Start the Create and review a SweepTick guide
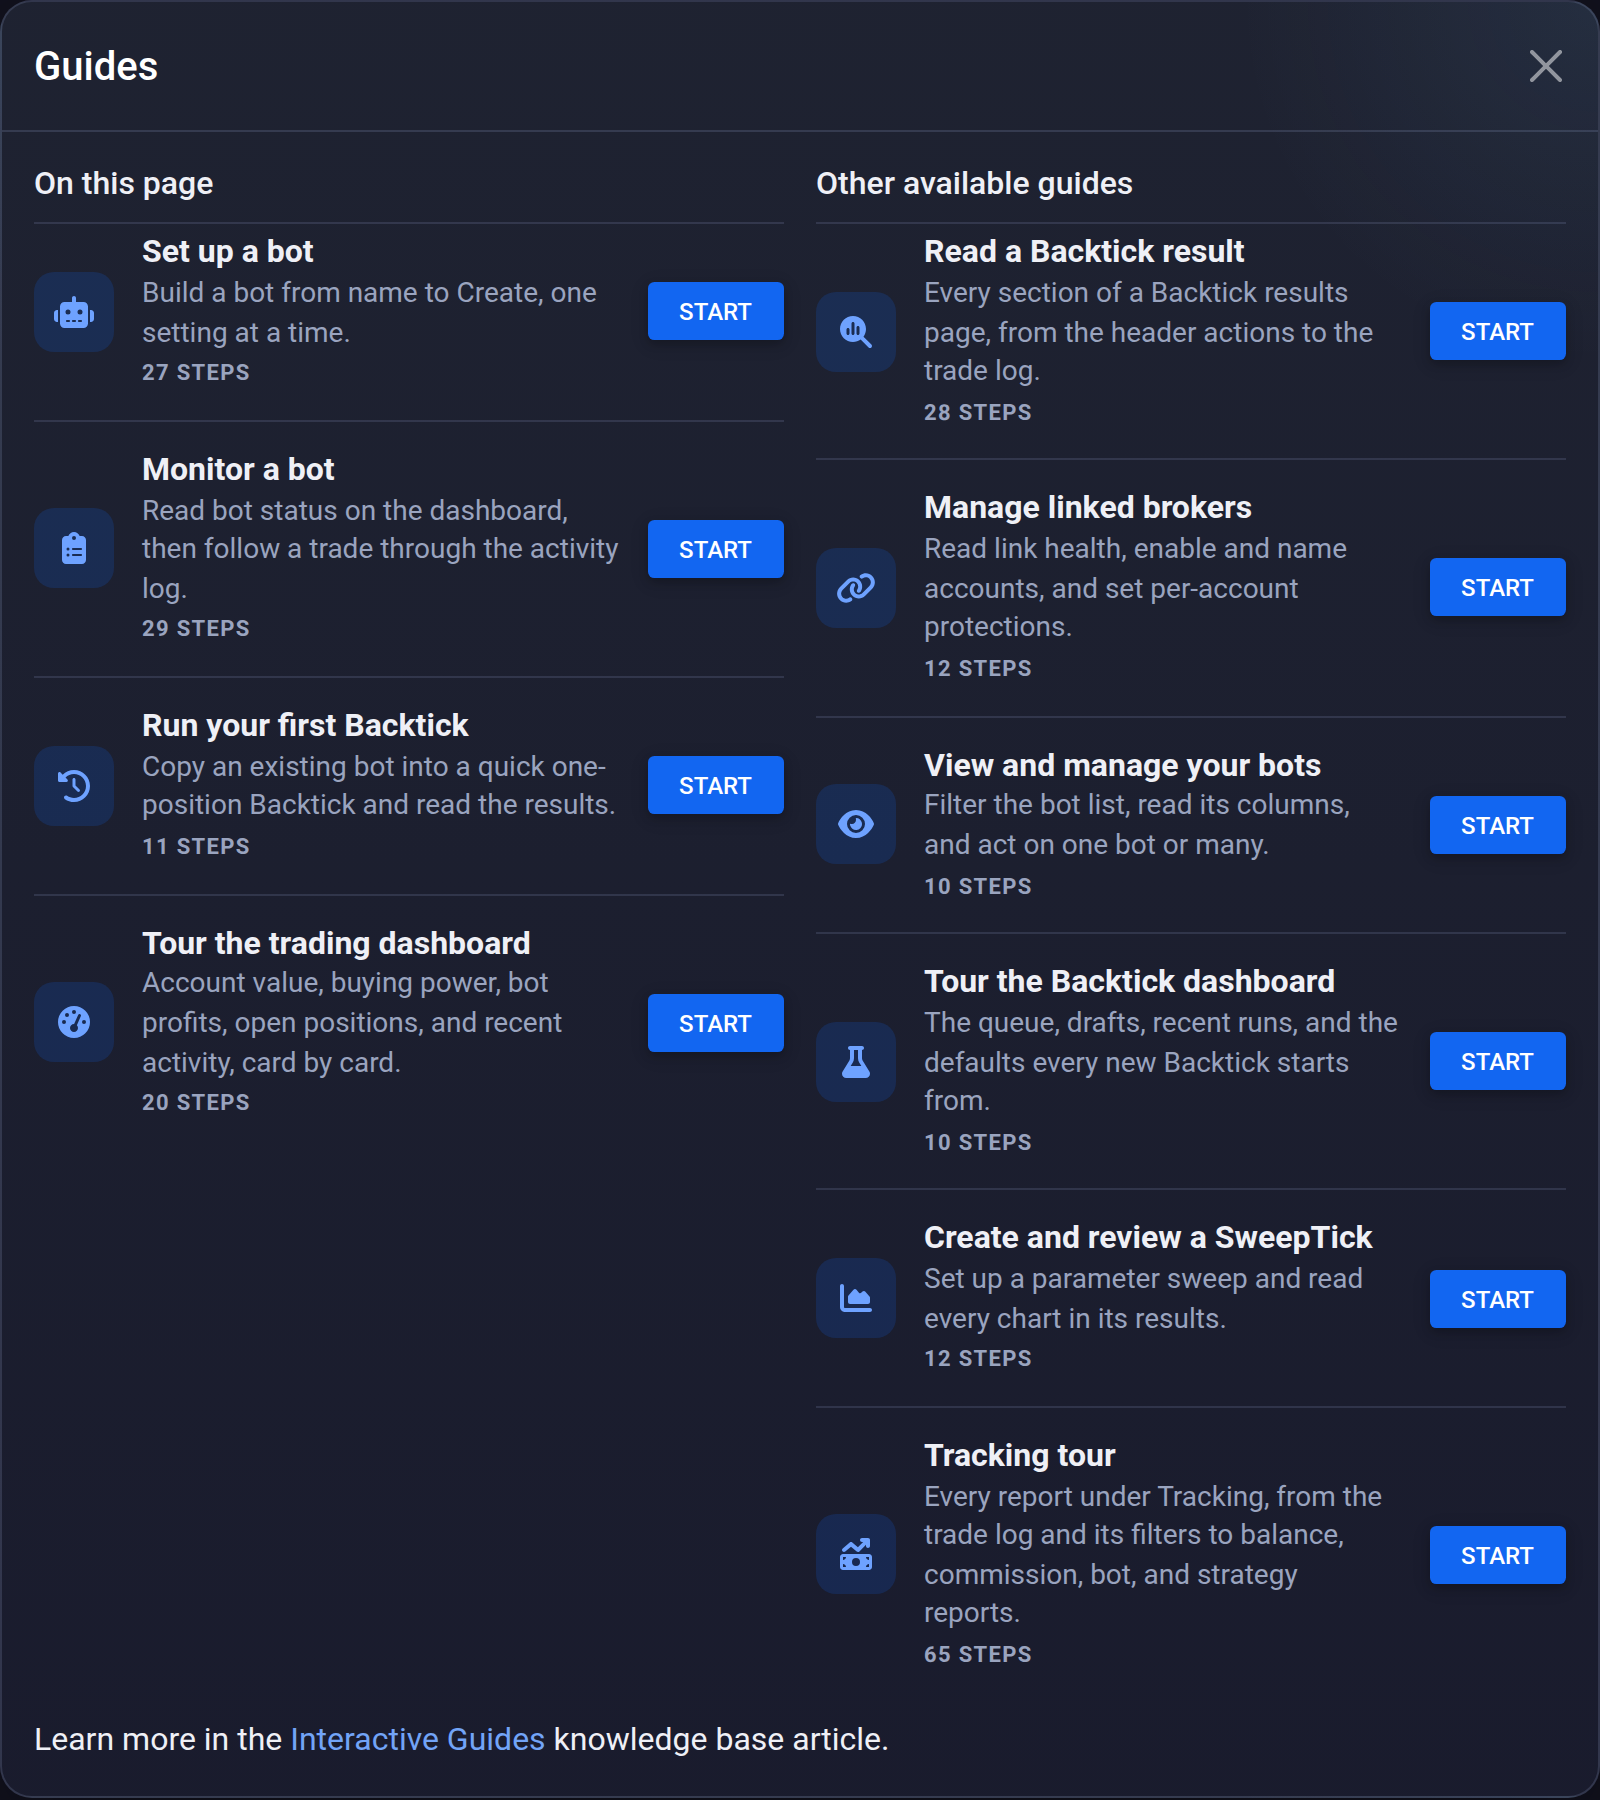This screenshot has height=1800, width=1600. click(x=1498, y=1299)
